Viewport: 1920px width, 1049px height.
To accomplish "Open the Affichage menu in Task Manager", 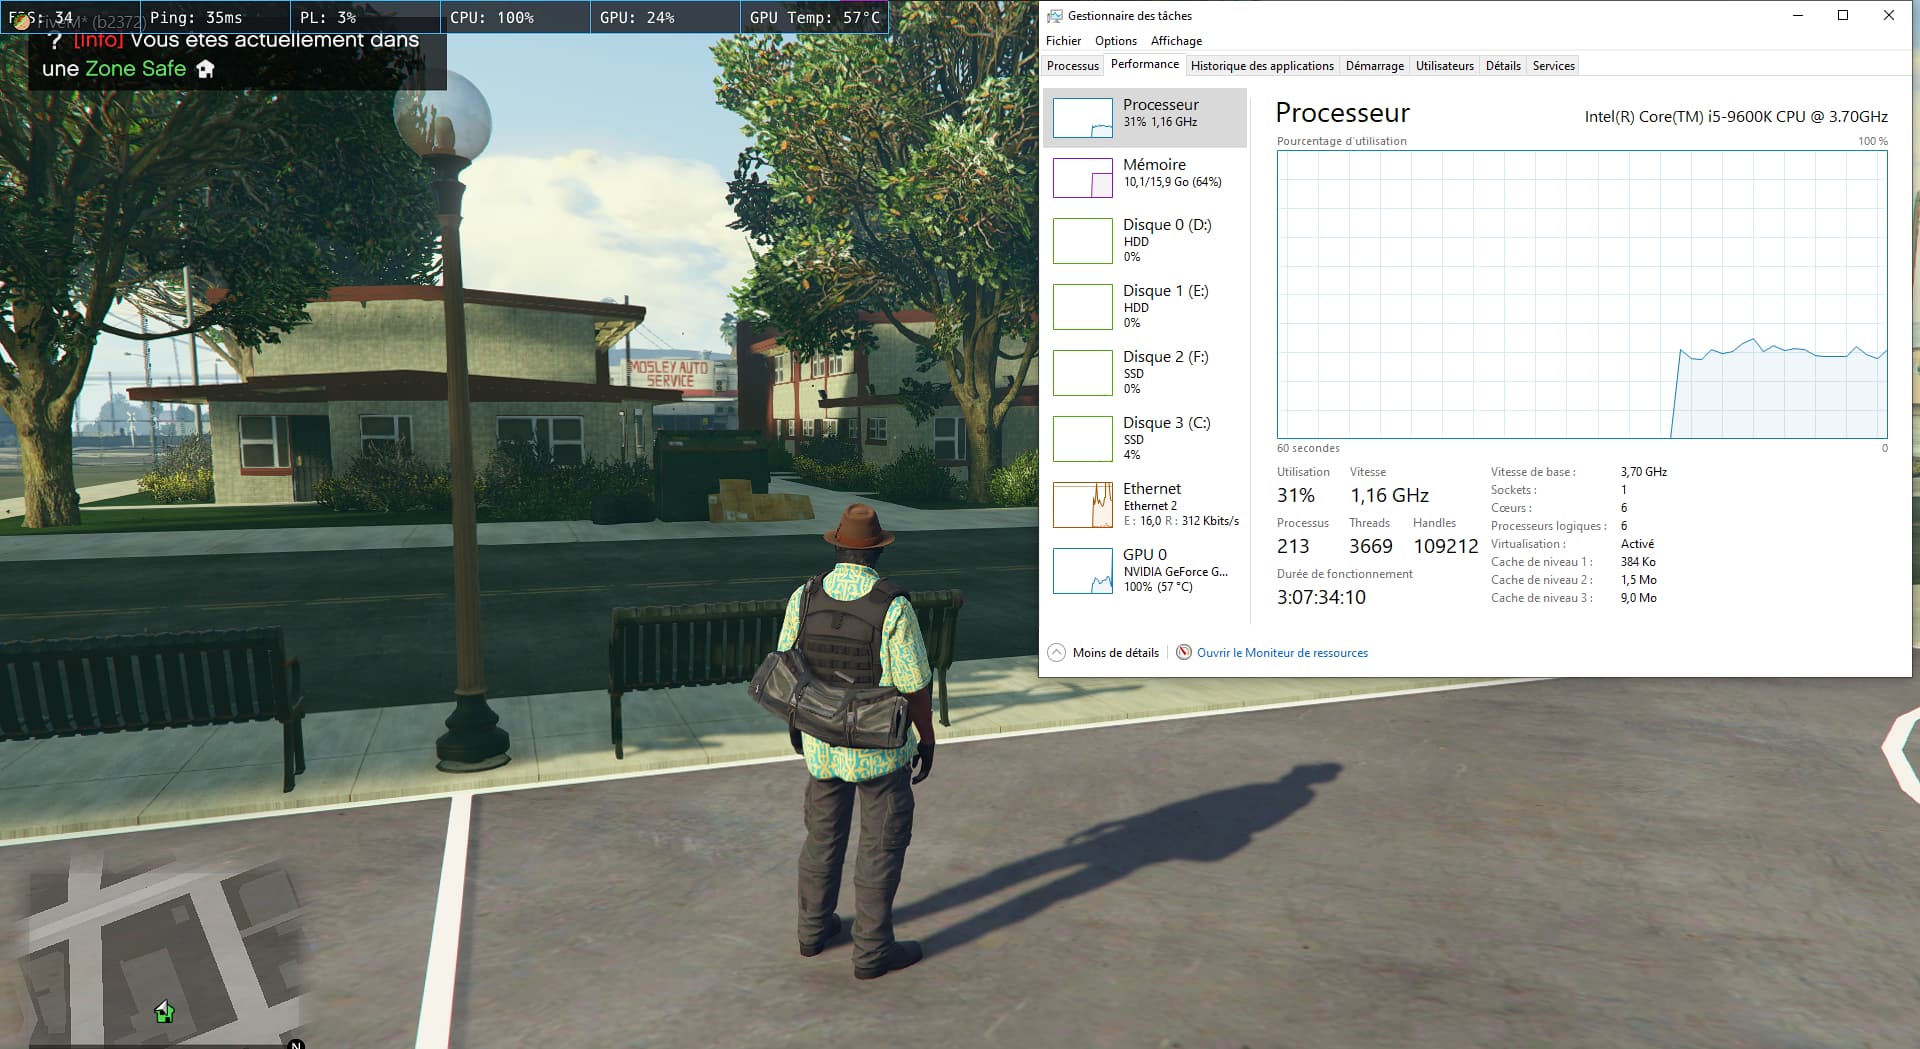I will 1176,41.
